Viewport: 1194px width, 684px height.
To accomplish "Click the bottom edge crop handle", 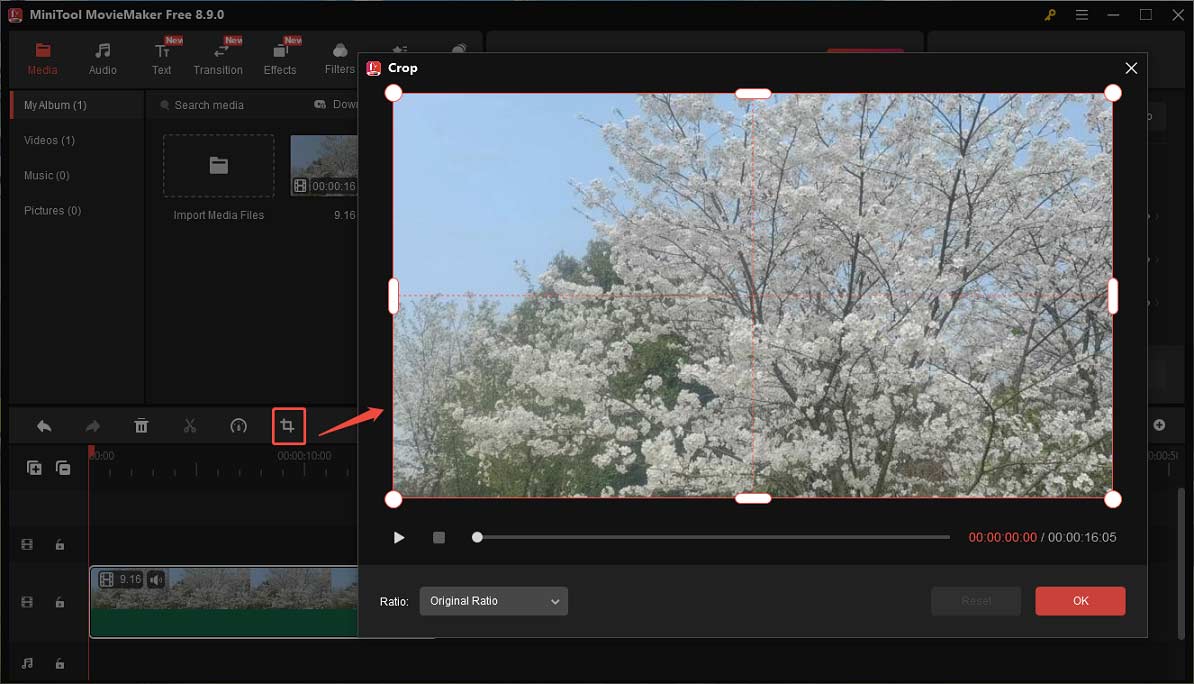I will point(753,499).
